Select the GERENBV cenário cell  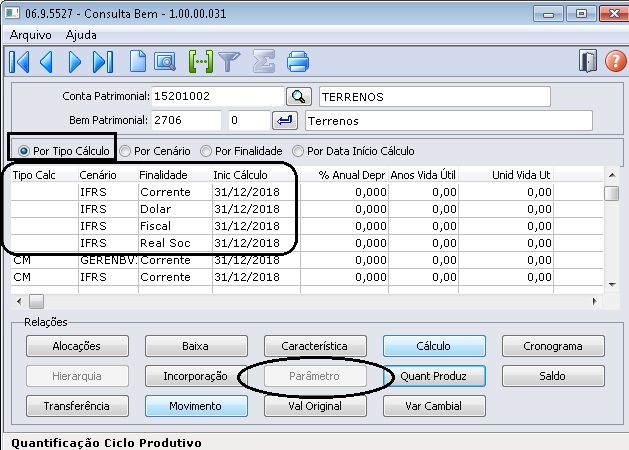pyautogui.click(x=108, y=260)
